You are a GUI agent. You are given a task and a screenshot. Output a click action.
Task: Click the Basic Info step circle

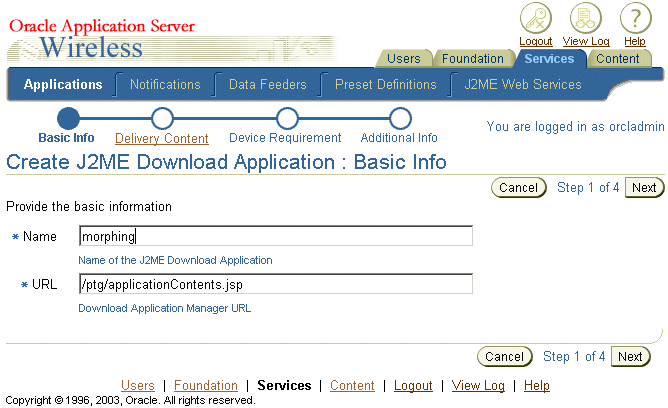(x=68, y=118)
